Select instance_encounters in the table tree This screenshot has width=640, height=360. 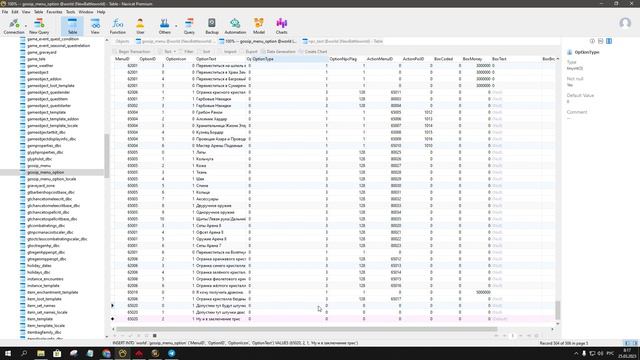pyautogui.click(x=45, y=279)
